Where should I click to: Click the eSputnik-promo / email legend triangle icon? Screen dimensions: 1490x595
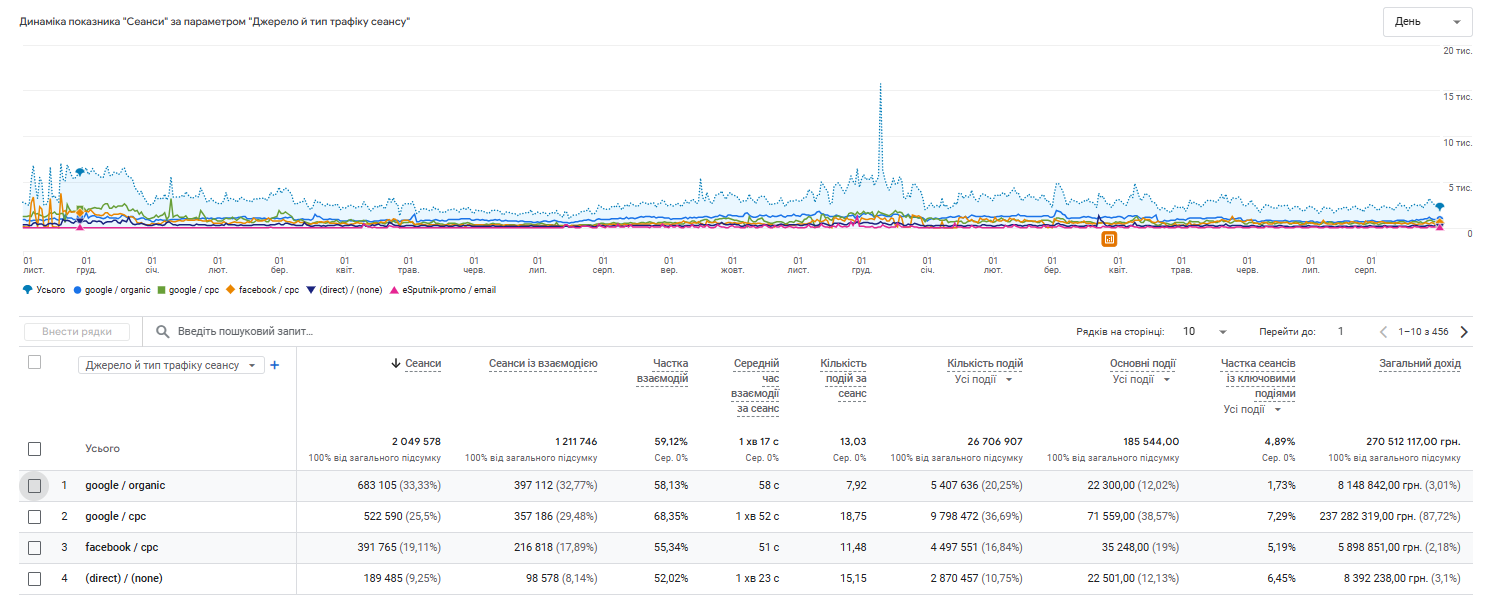click(x=396, y=290)
